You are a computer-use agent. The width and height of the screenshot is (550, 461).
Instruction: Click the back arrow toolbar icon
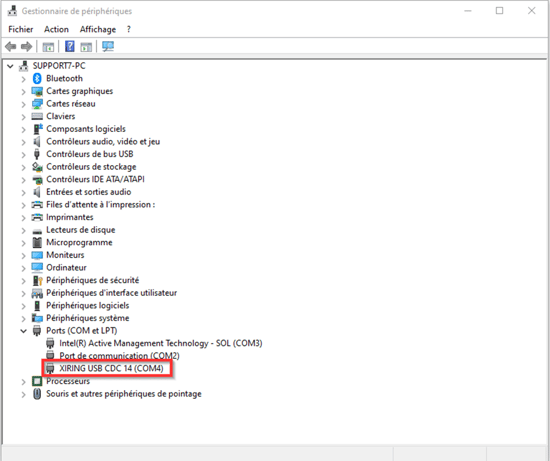point(11,46)
